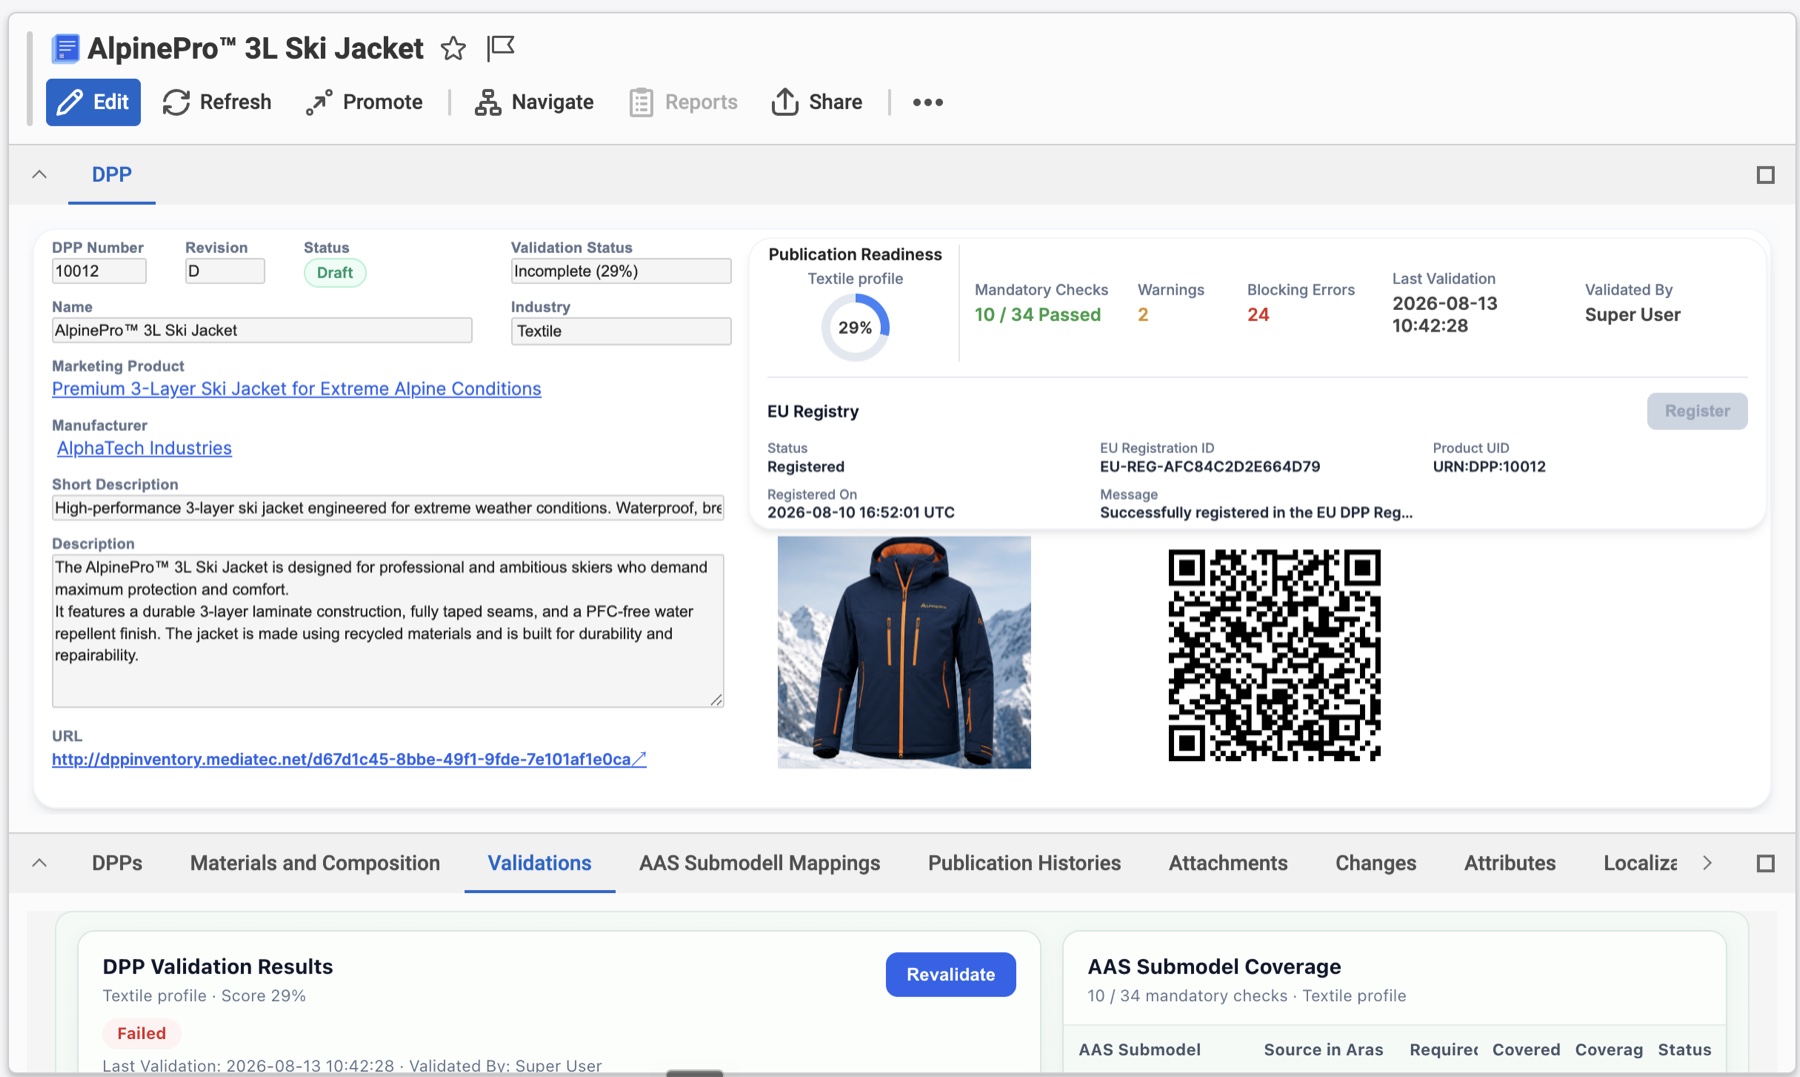Collapse the DPP form section chevron
The width and height of the screenshot is (1800, 1077).
pyautogui.click(x=39, y=174)
